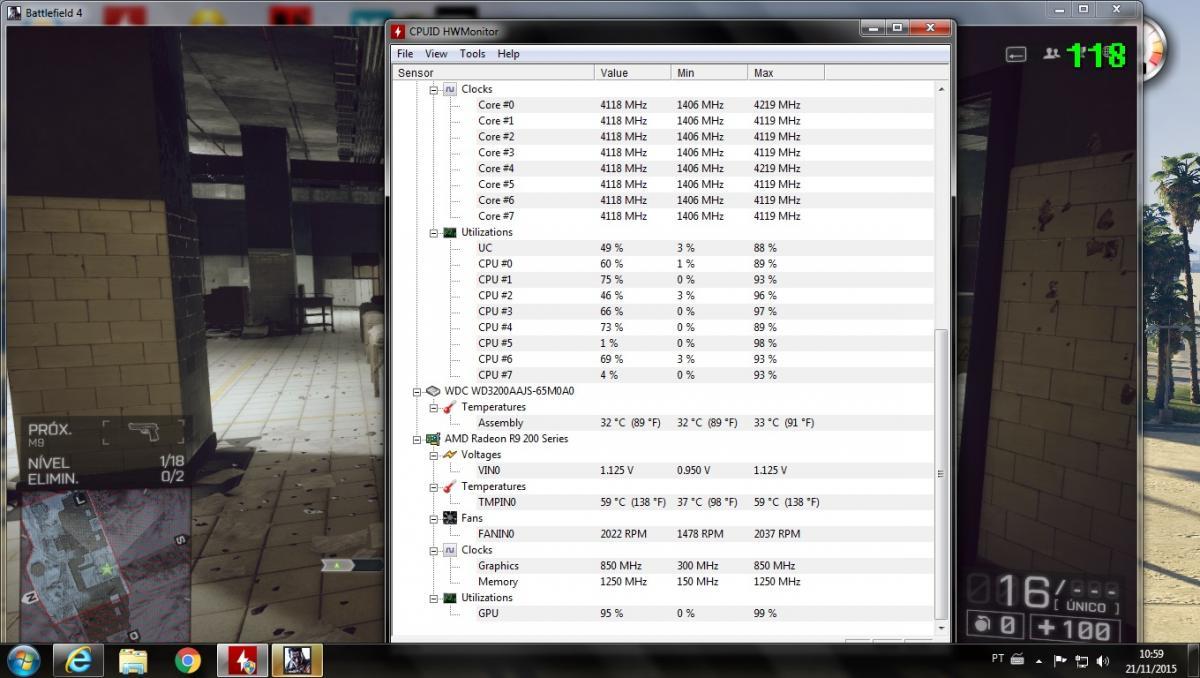Click the Max column header
1200x678 pixels.
tap(786, 73)
